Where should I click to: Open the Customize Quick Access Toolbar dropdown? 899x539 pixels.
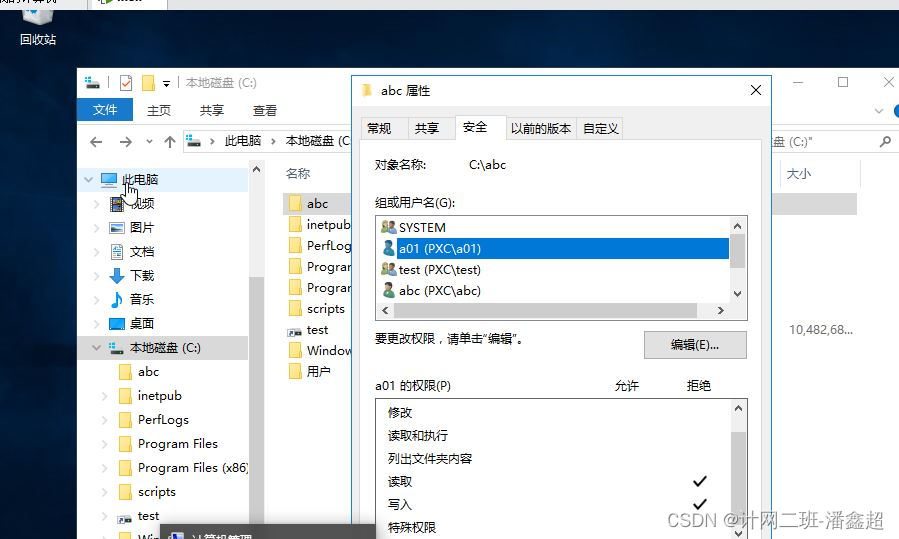coord(166,84)
